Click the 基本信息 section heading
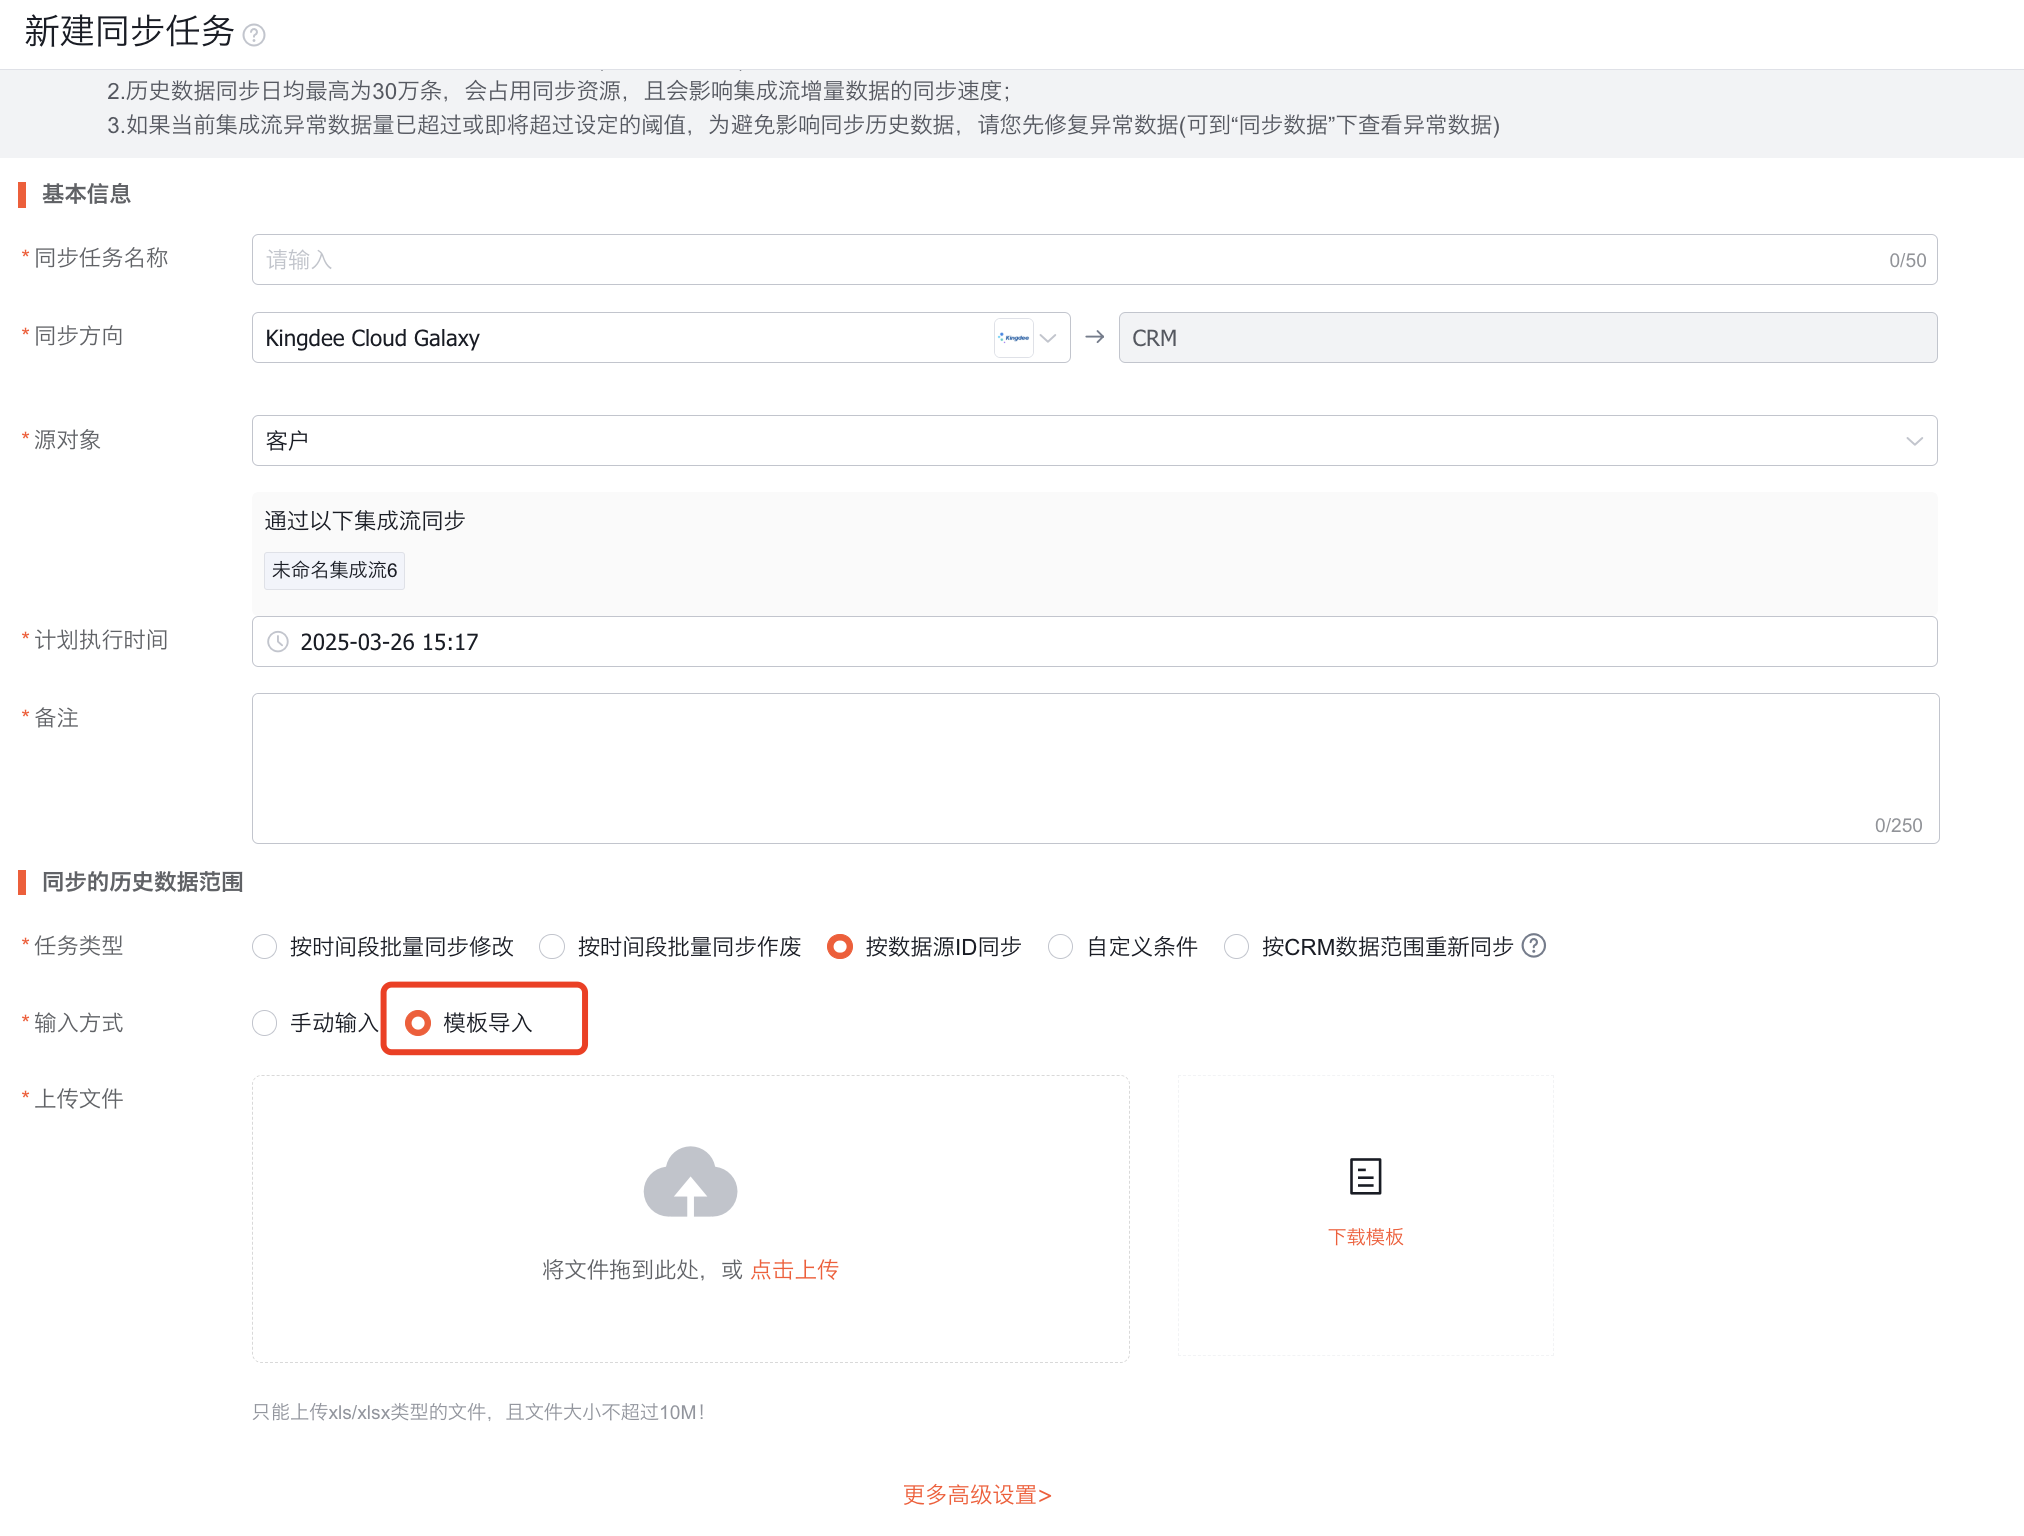This screenshot has width=2024, height=1536. tap(86, 194)
